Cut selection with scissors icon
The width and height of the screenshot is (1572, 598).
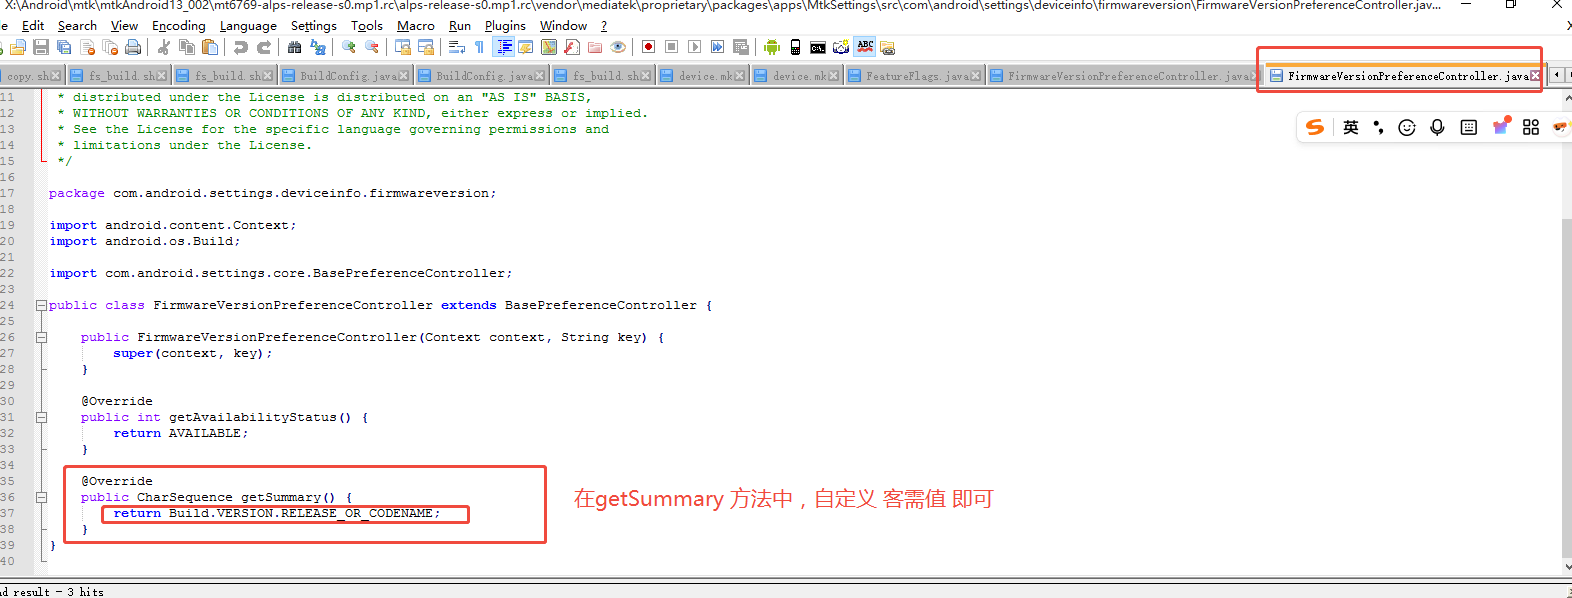(x=164, y=47)
